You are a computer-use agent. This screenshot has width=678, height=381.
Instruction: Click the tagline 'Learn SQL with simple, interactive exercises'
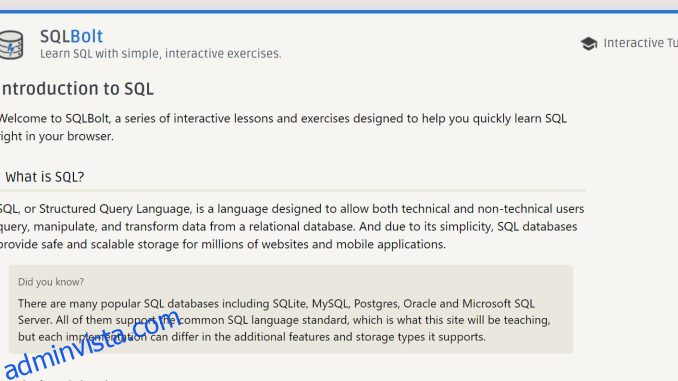pyautogui.click(x=160, y=54)
